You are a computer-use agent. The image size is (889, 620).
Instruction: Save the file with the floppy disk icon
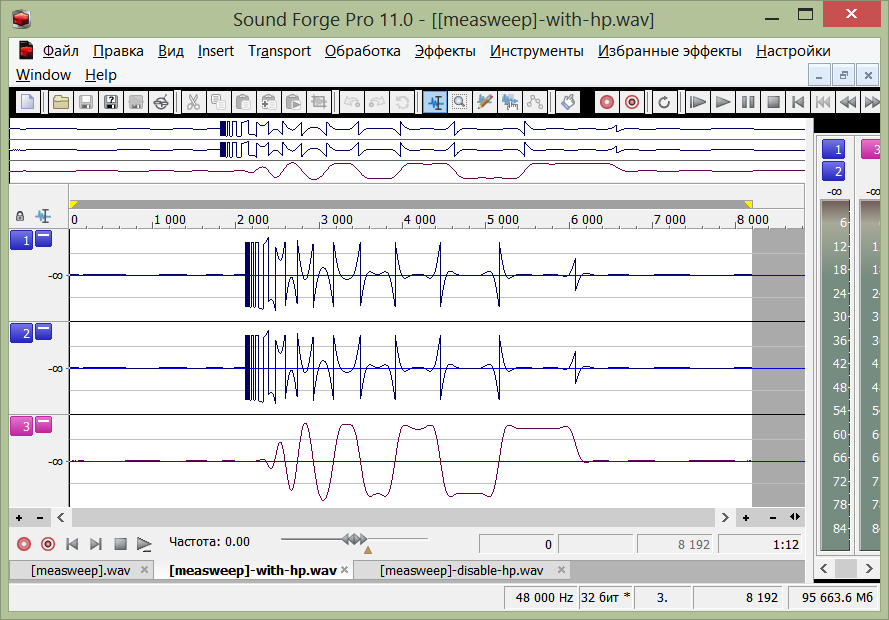tap(86, 103)
